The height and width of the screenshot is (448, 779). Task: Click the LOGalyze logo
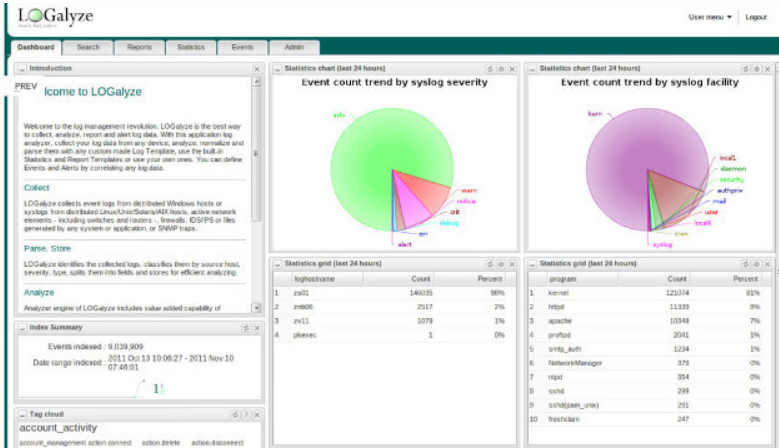click(x=56, y=17)
